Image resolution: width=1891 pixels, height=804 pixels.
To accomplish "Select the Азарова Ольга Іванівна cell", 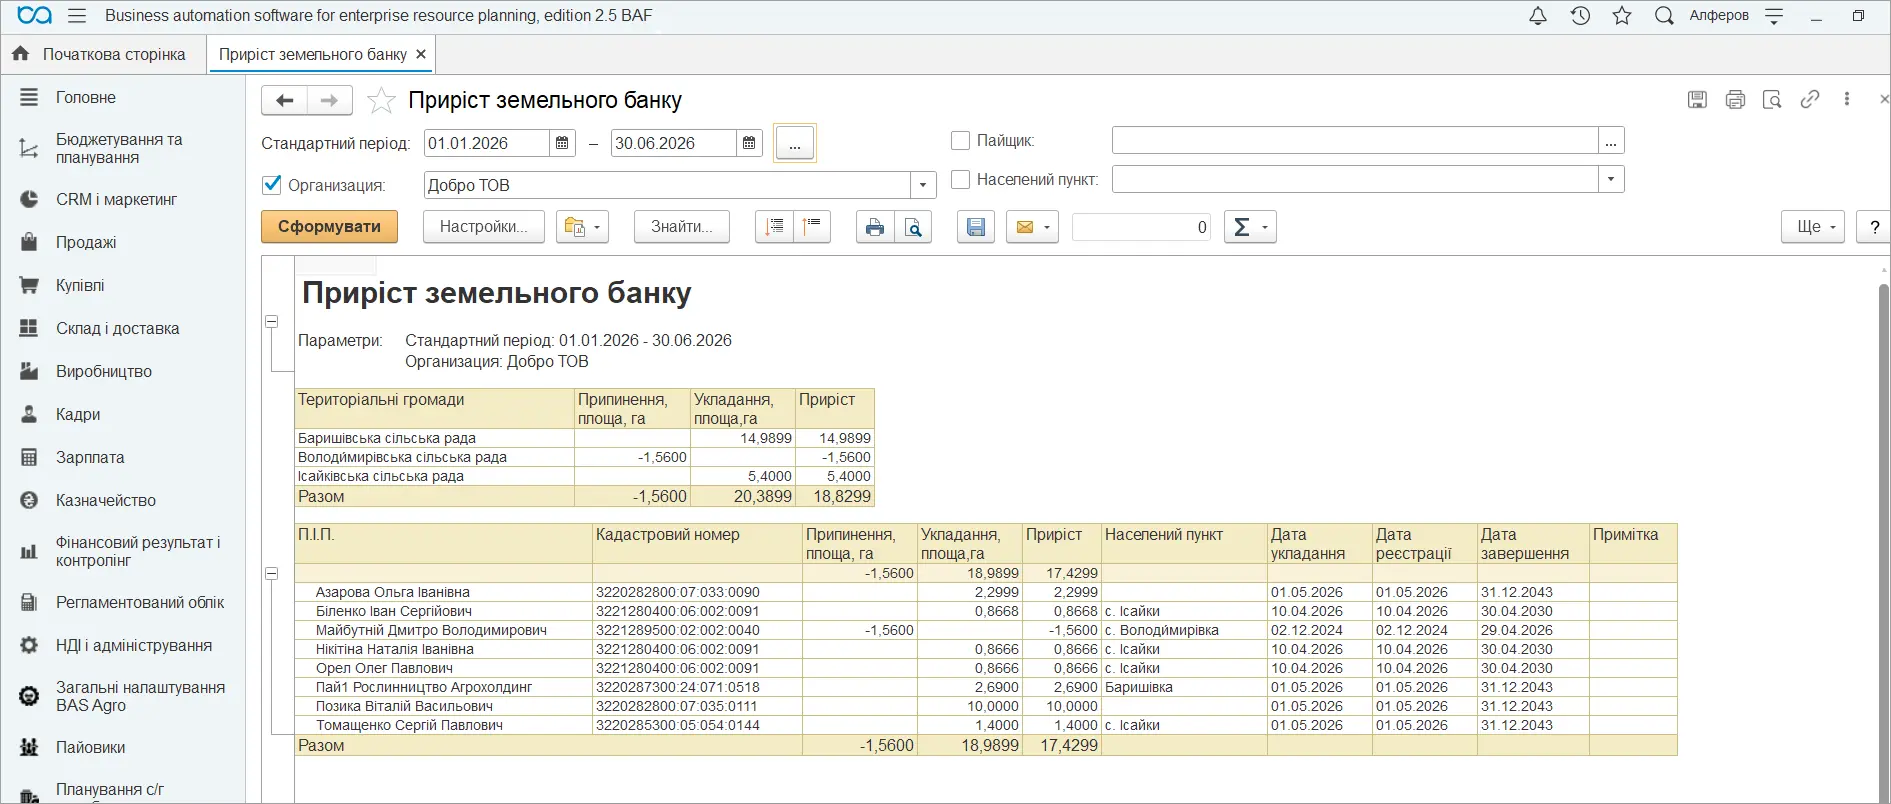I will pyautogui.click(x=444, y=592).
